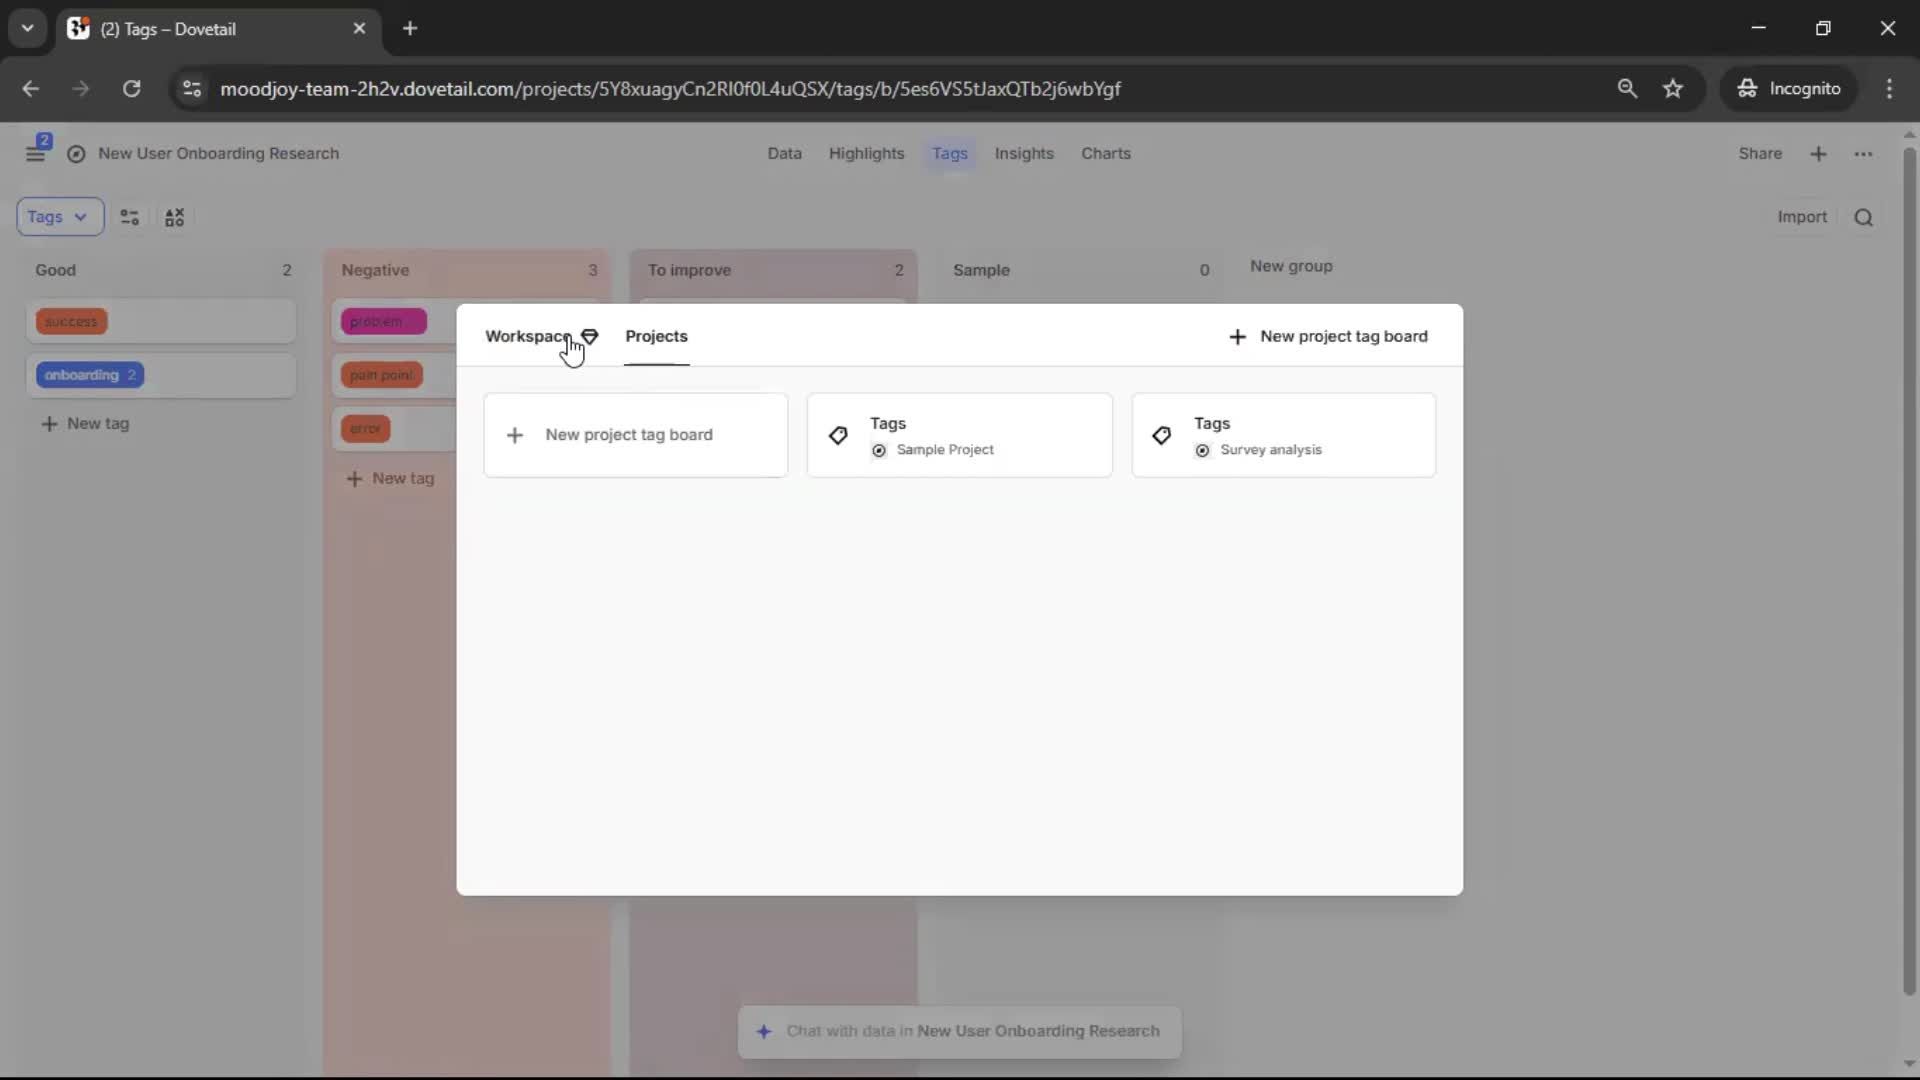
Task: Open the Tags board for Survey analysis
Action: pos(1283,435)
